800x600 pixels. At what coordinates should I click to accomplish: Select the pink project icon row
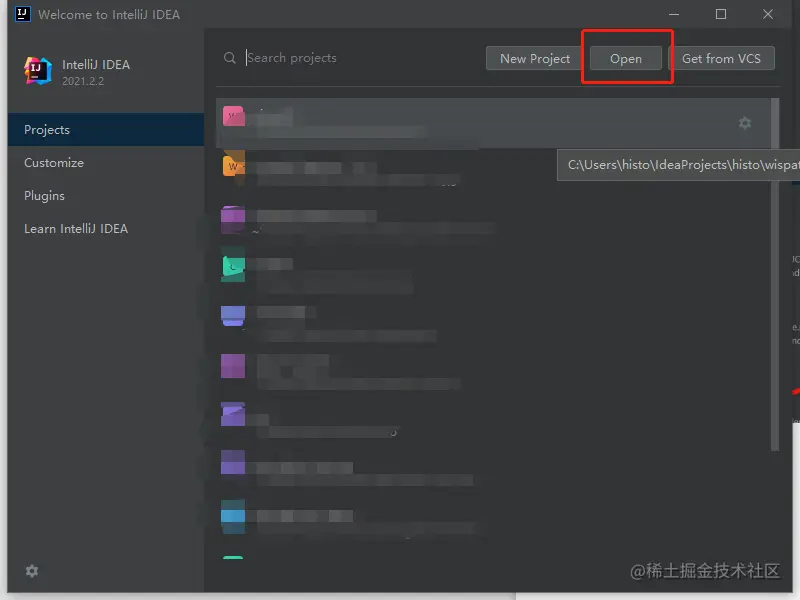click(493, 123)
